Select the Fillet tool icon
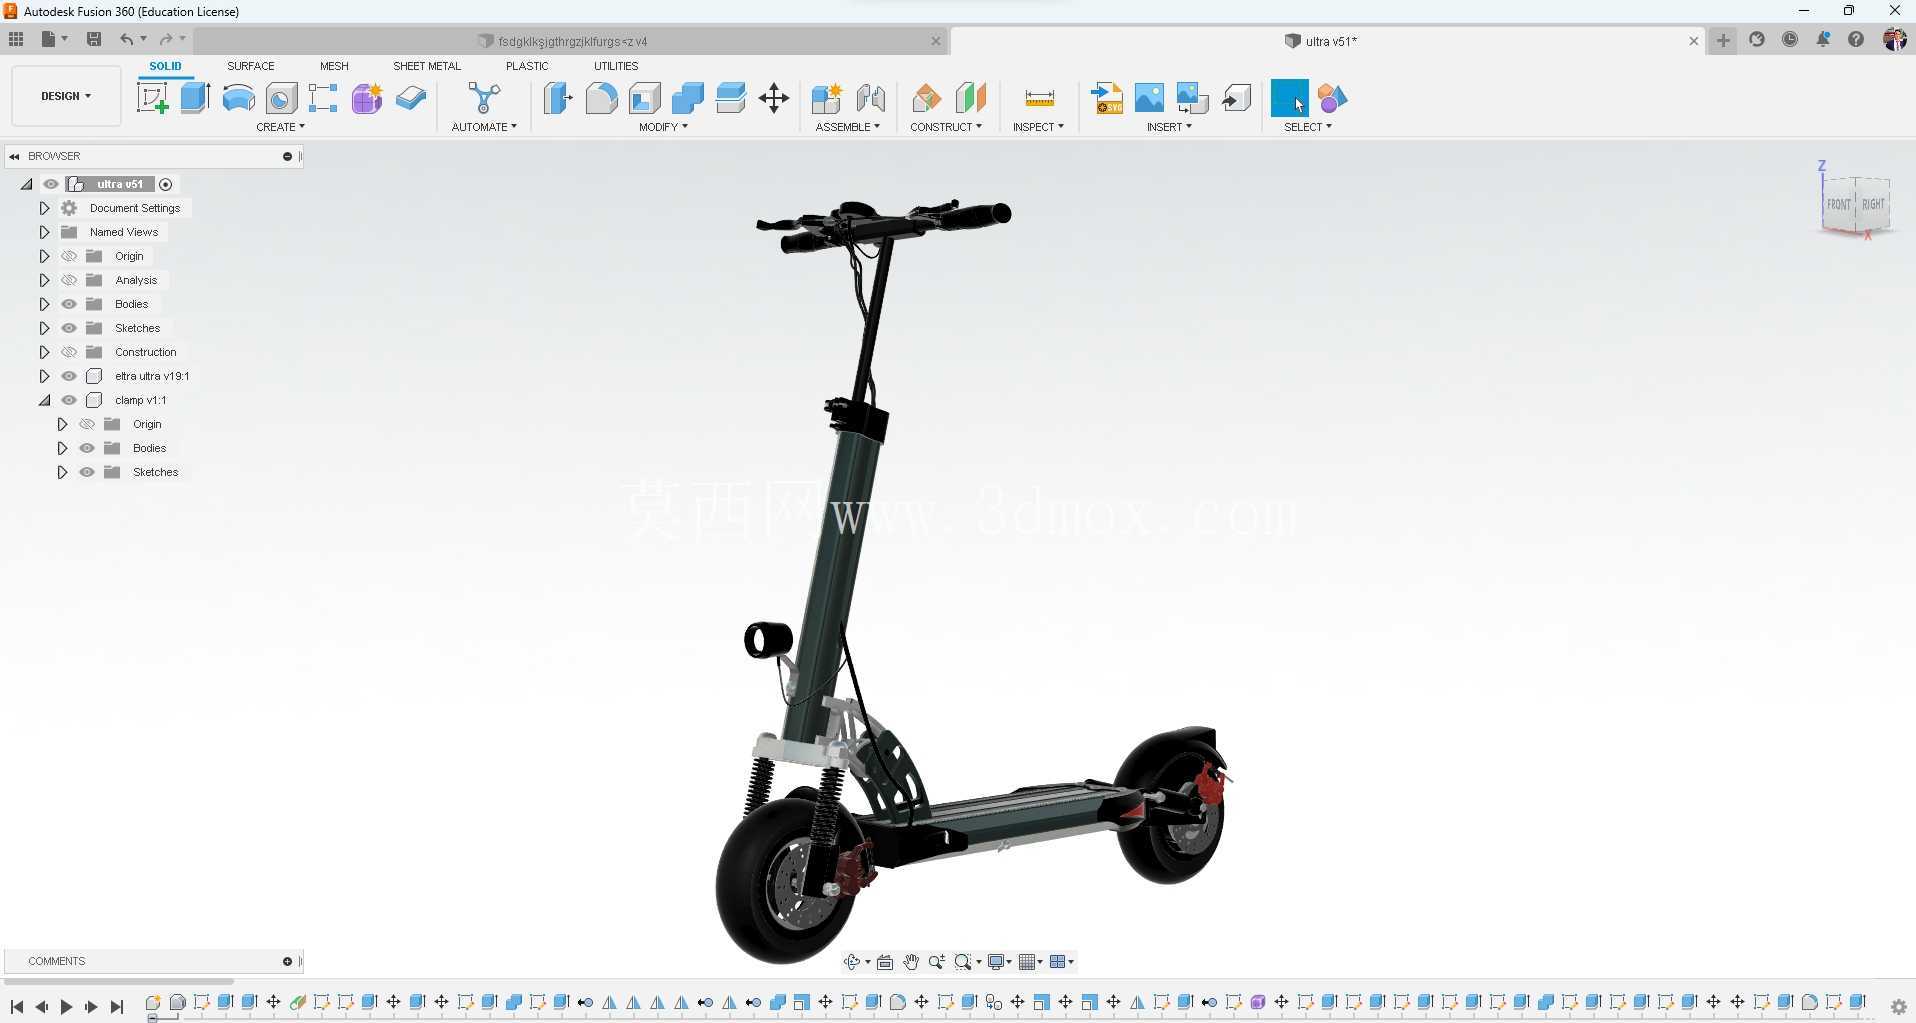The height and width of the screenshot is (1023, 1916). click(601, 98)
